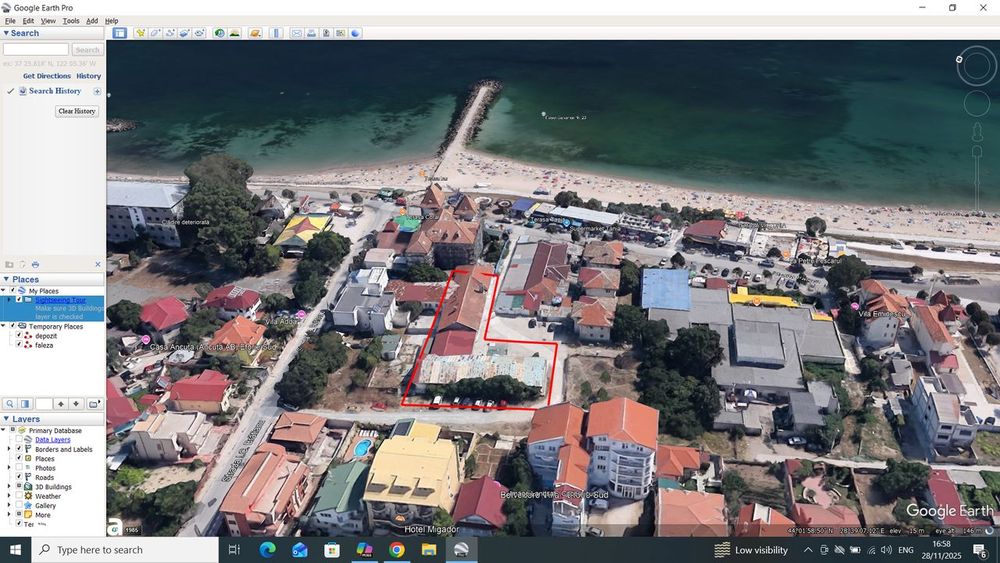1000x563 pixels.
Task: View in Google Maps toolbar icon
Action: (341, 33)
